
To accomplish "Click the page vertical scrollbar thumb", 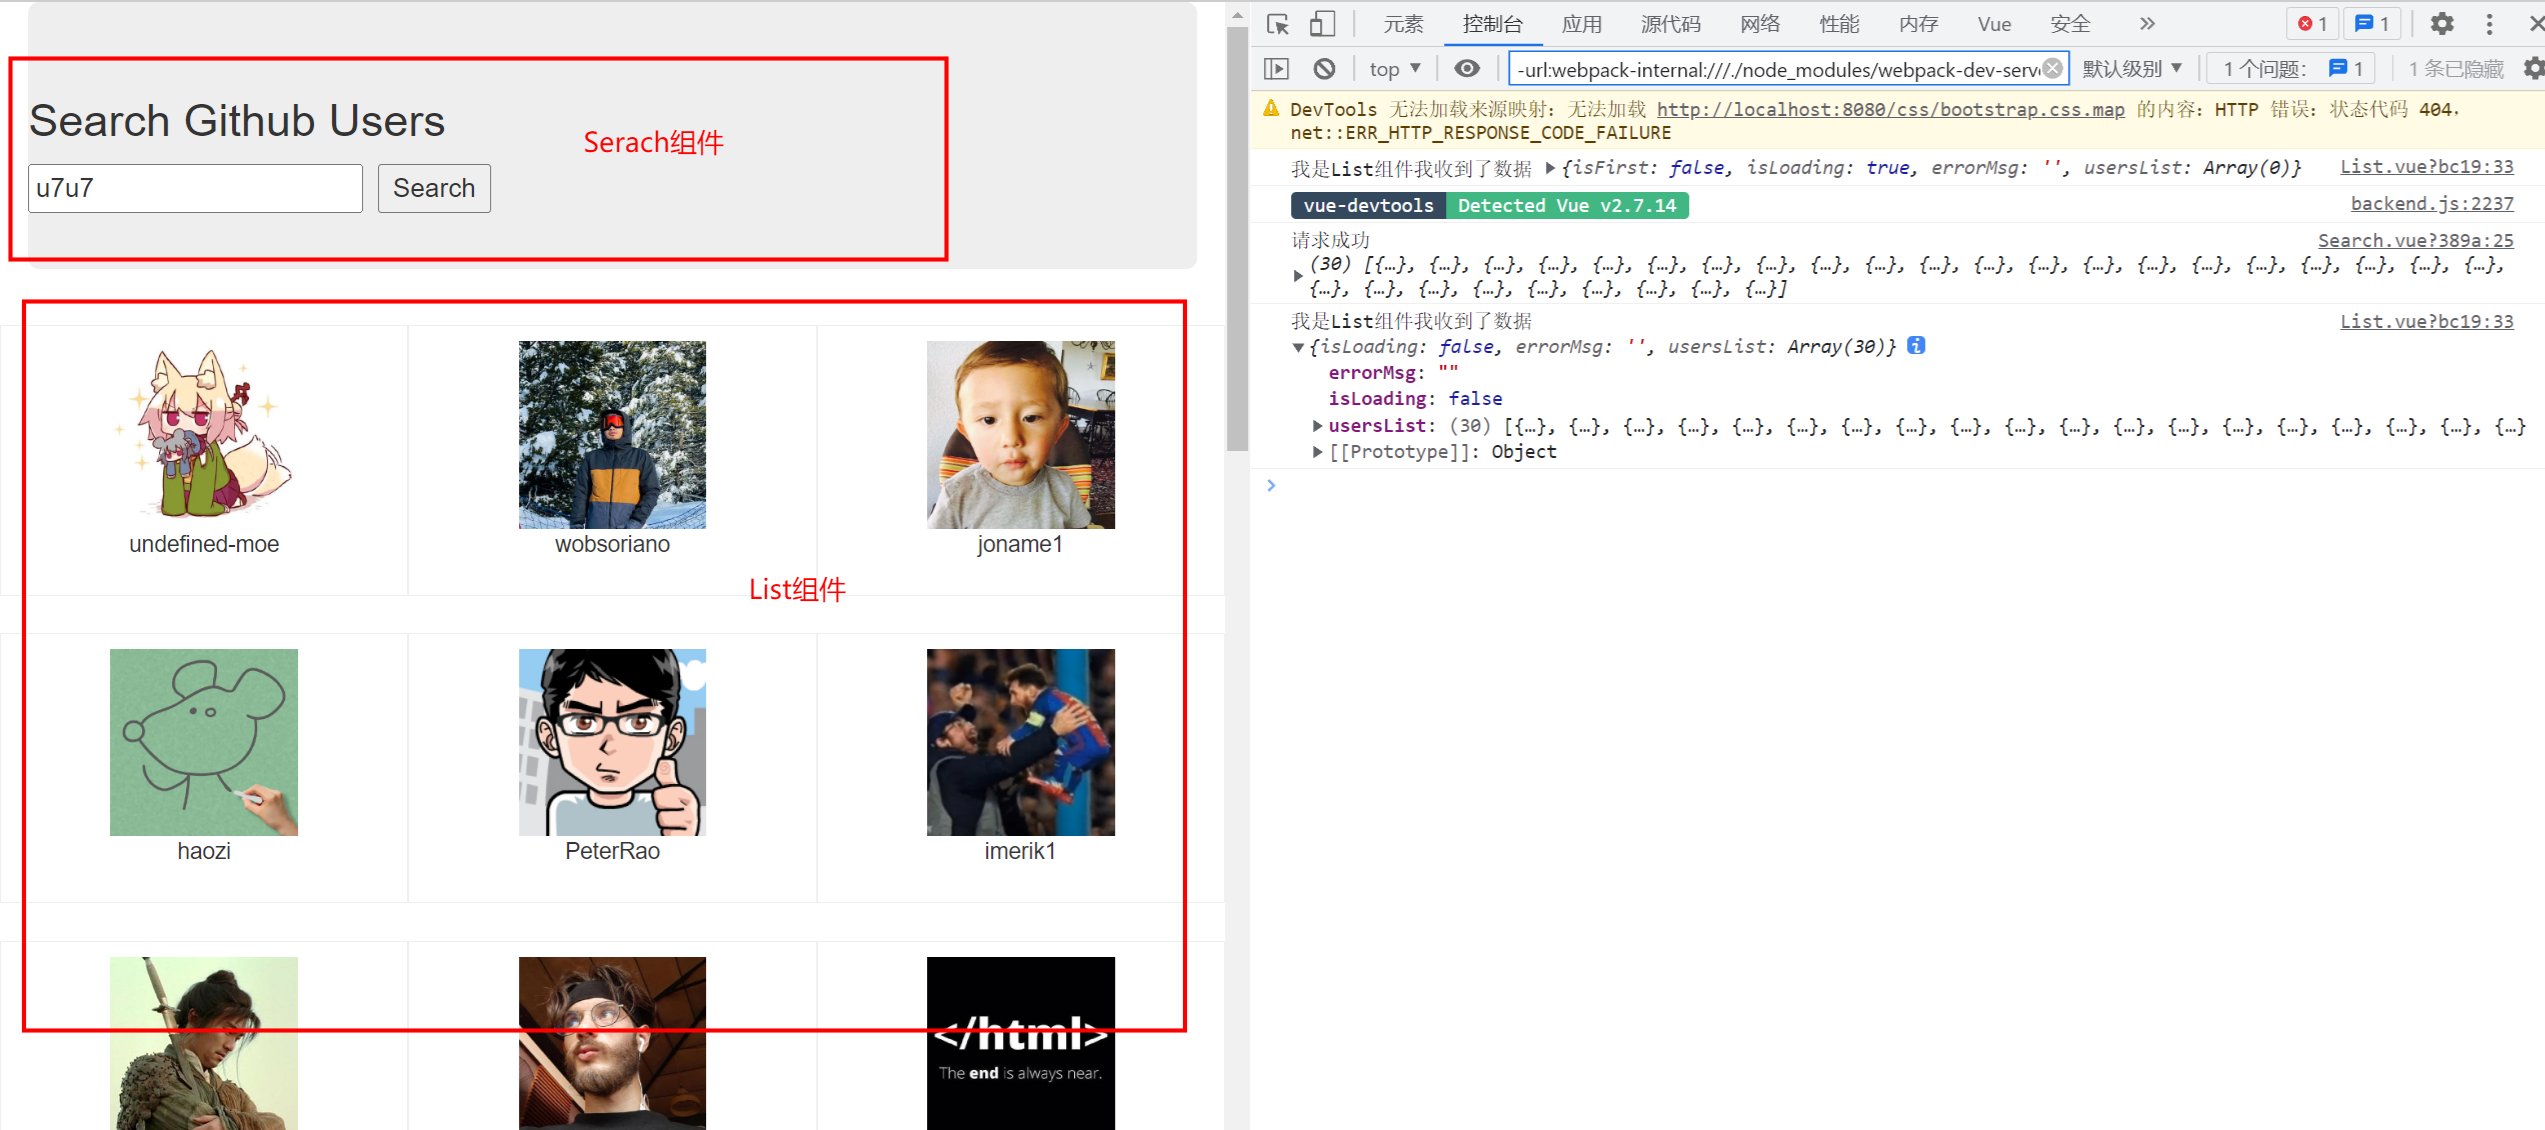I will pyautogui.click(x=1237, y=240).
